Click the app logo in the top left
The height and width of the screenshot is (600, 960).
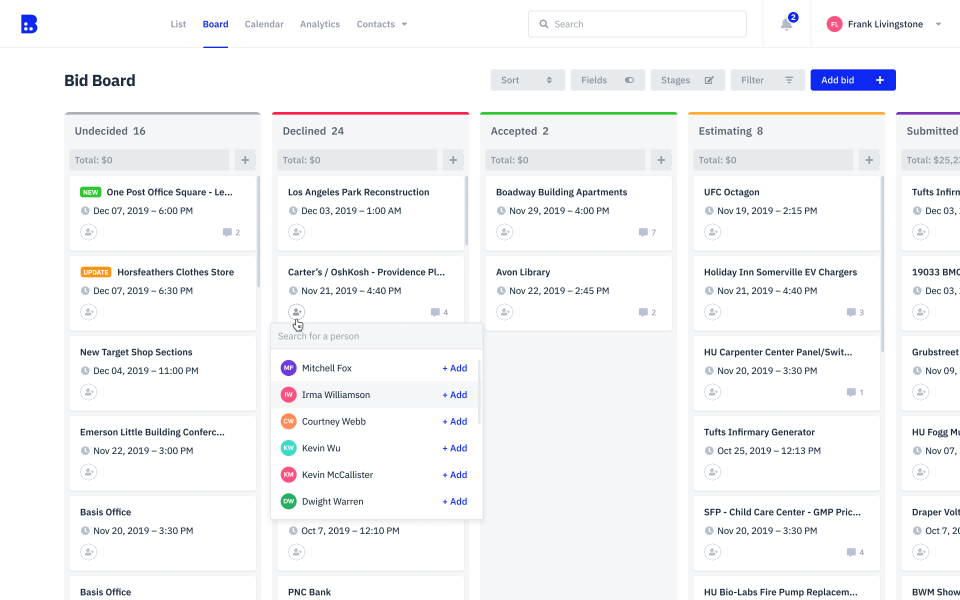(x=29, y=23)
